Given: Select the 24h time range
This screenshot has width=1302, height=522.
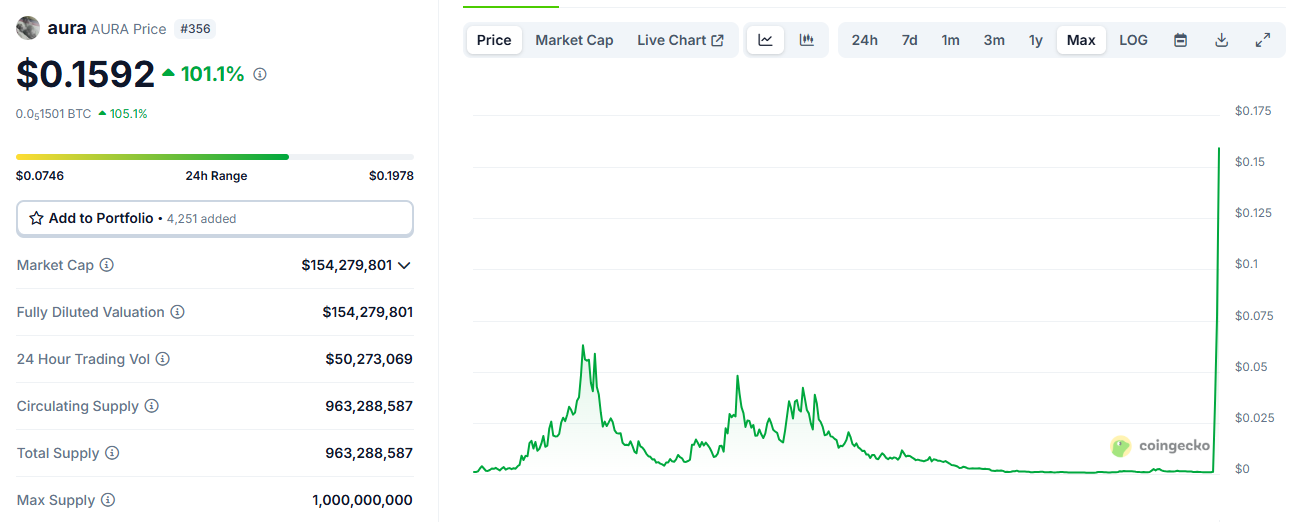Looking at the screenshot, I should tap(865, 40).
